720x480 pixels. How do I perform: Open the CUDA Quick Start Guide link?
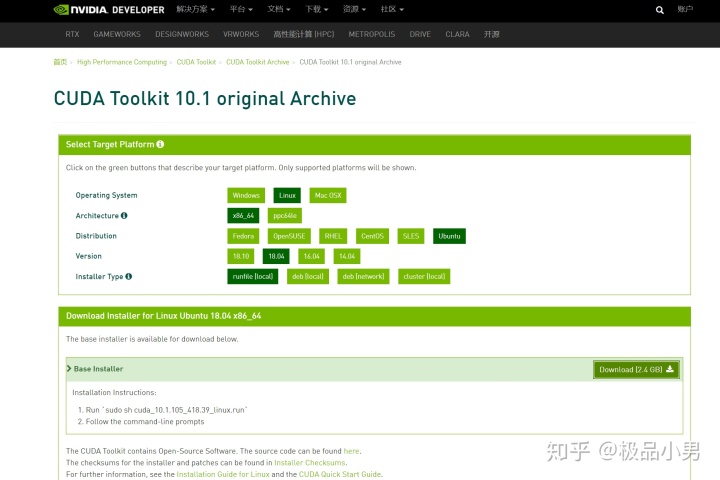[x=340, y=474]
